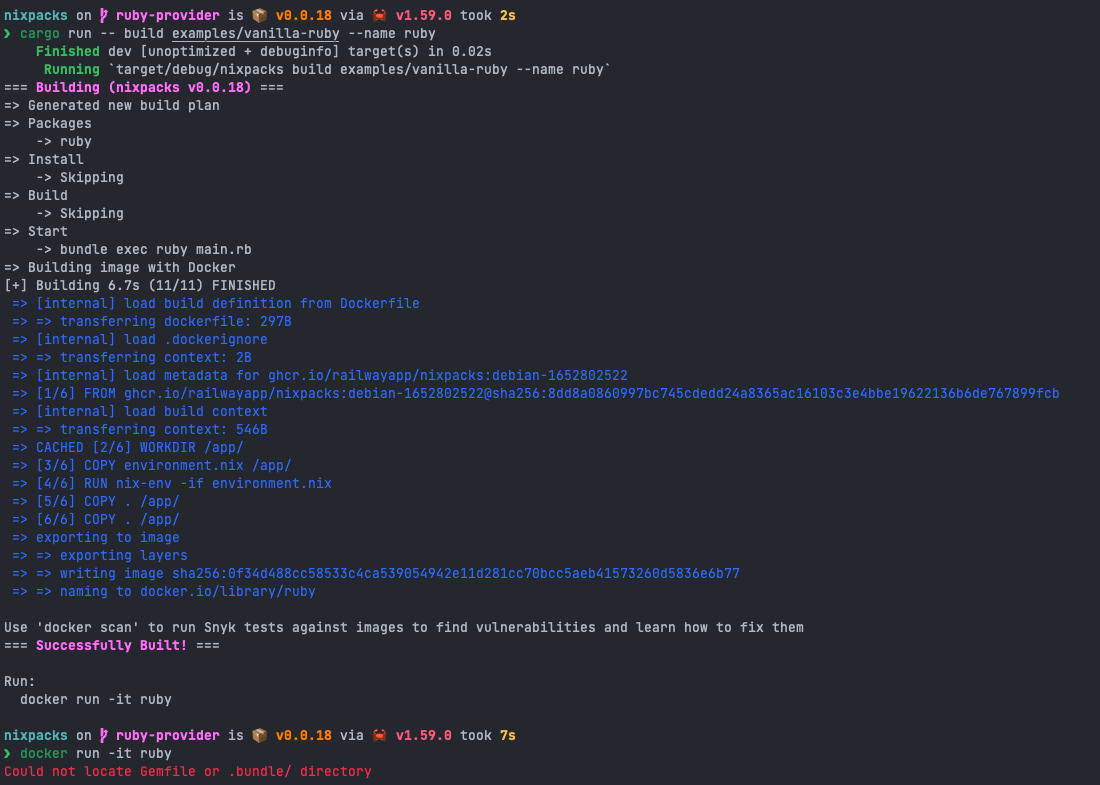Image resolution: width=1100 pixels, height=785 pixels.
Task: Click the 'bundle exec ruby main.rb' start command
Action: tap(156, 250)
